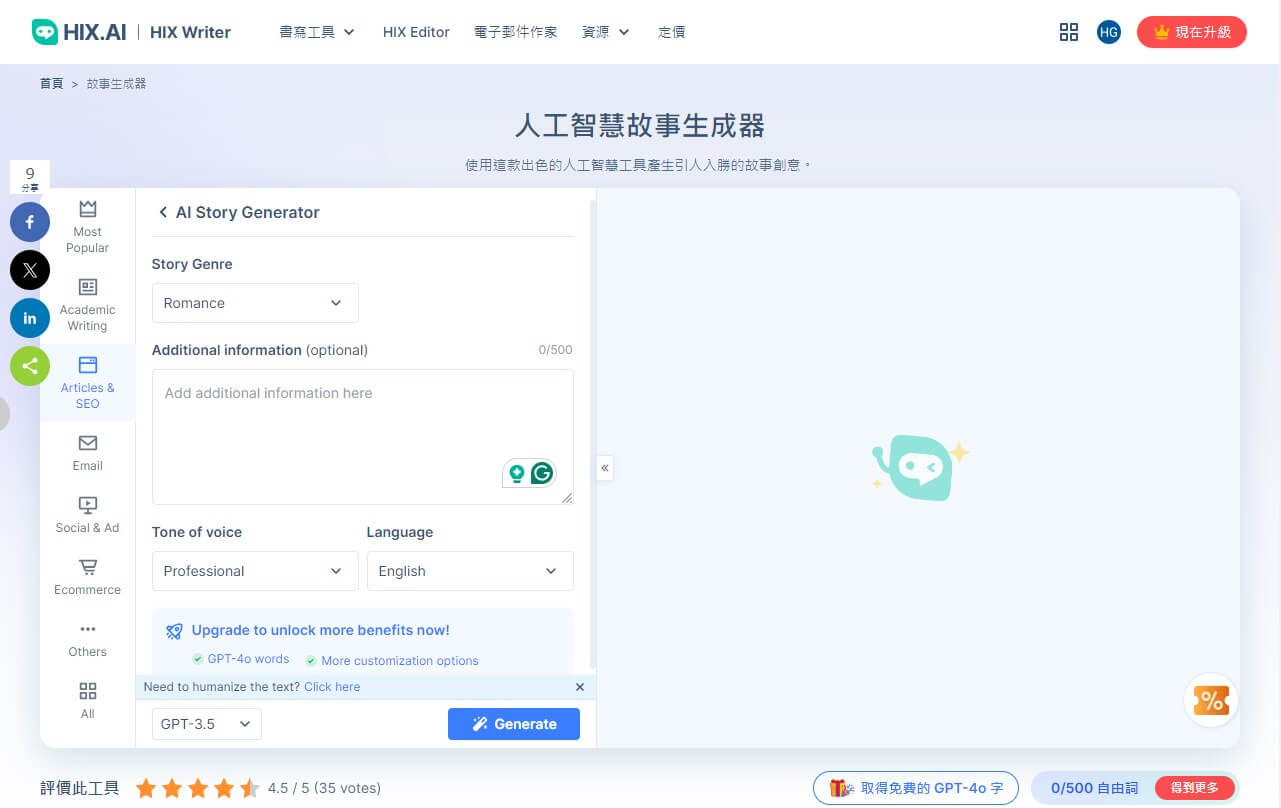Click the form panel vertical scrollbar

593,435
